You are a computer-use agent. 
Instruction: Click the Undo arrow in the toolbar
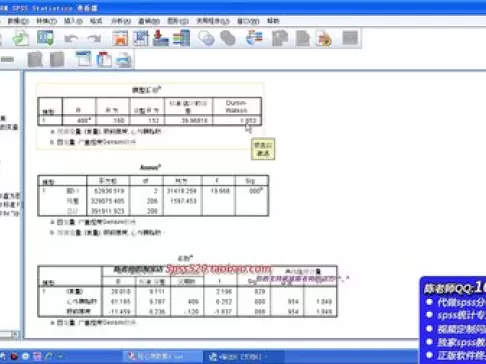tap(71, 39)
